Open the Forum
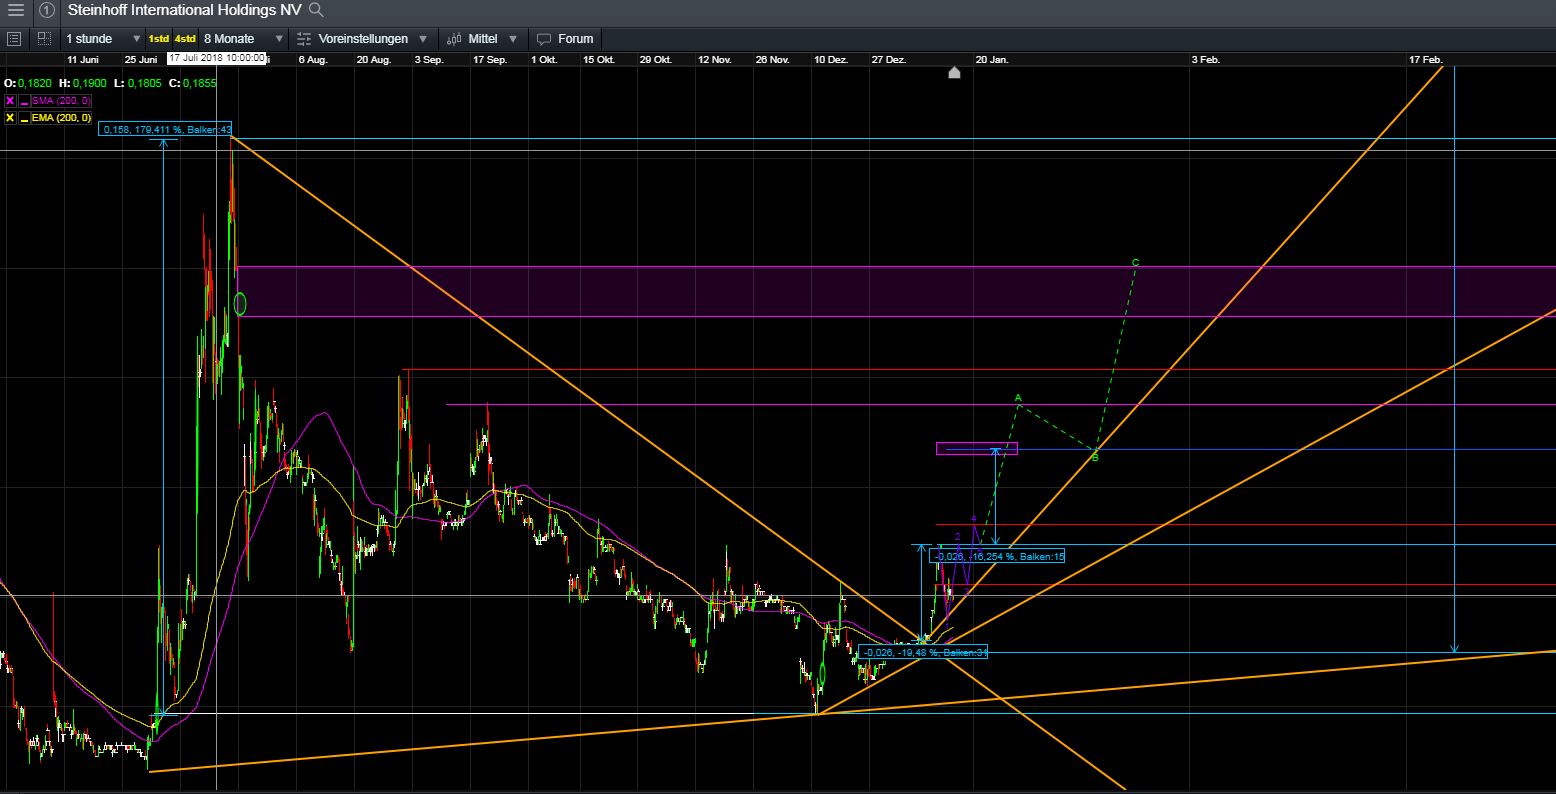 565,39
